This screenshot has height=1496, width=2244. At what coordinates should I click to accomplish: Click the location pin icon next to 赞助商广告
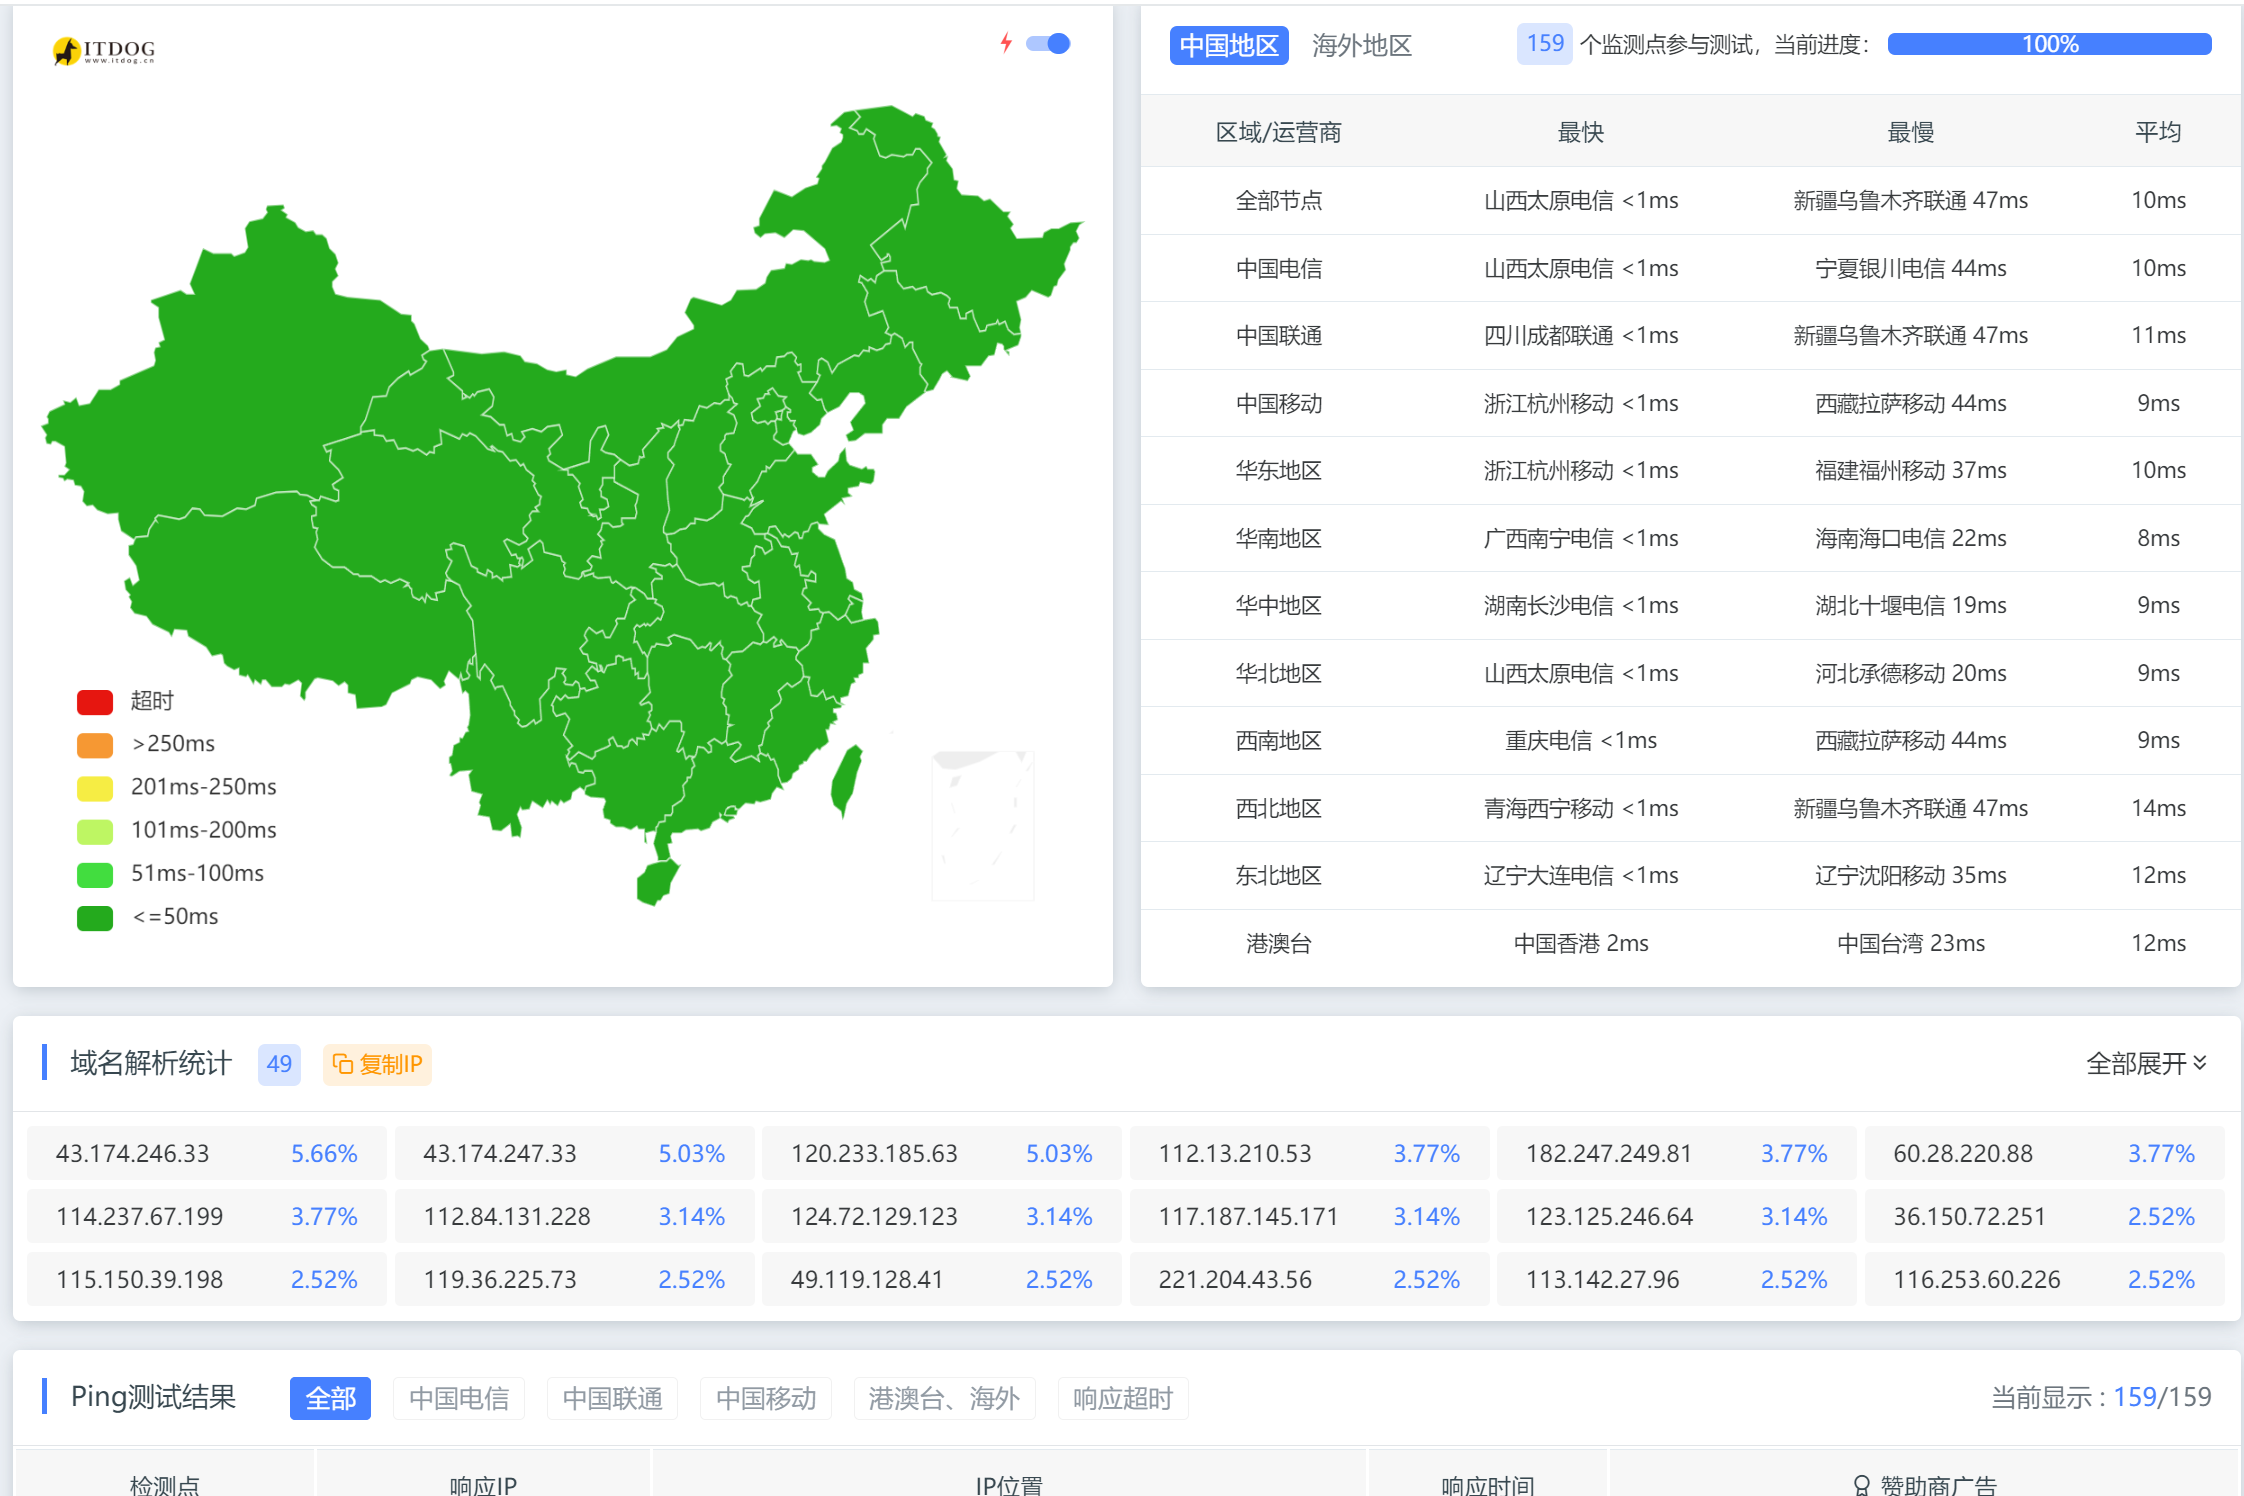[x=1862, y=1484]
